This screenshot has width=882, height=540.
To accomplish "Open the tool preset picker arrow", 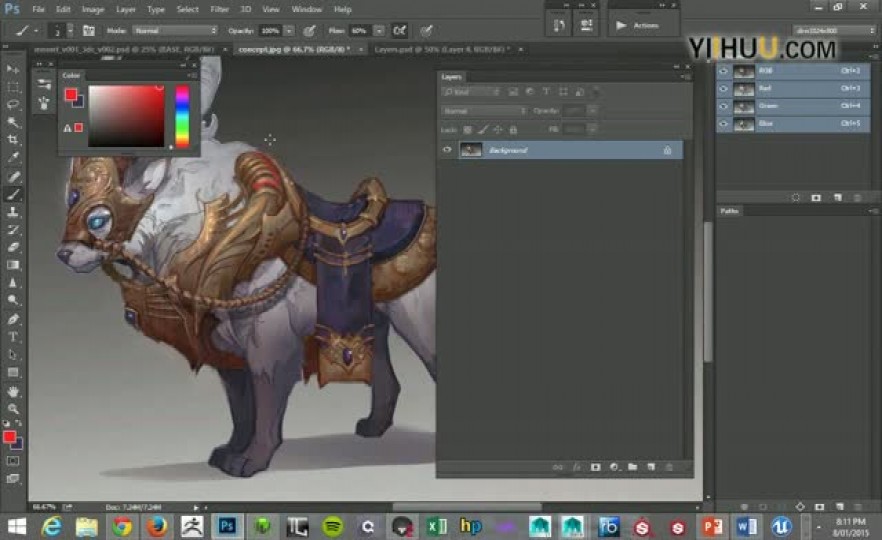I will click(x=36, y=30).
